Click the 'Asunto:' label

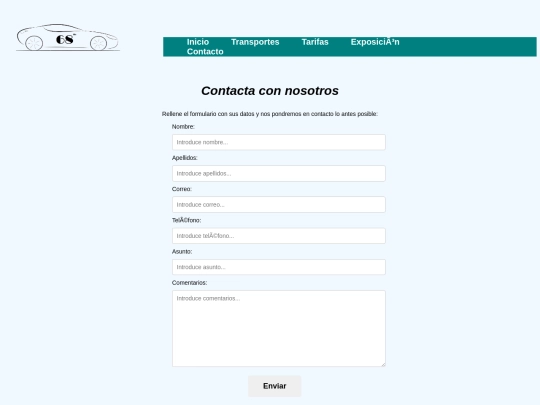[x=182, y=252]
